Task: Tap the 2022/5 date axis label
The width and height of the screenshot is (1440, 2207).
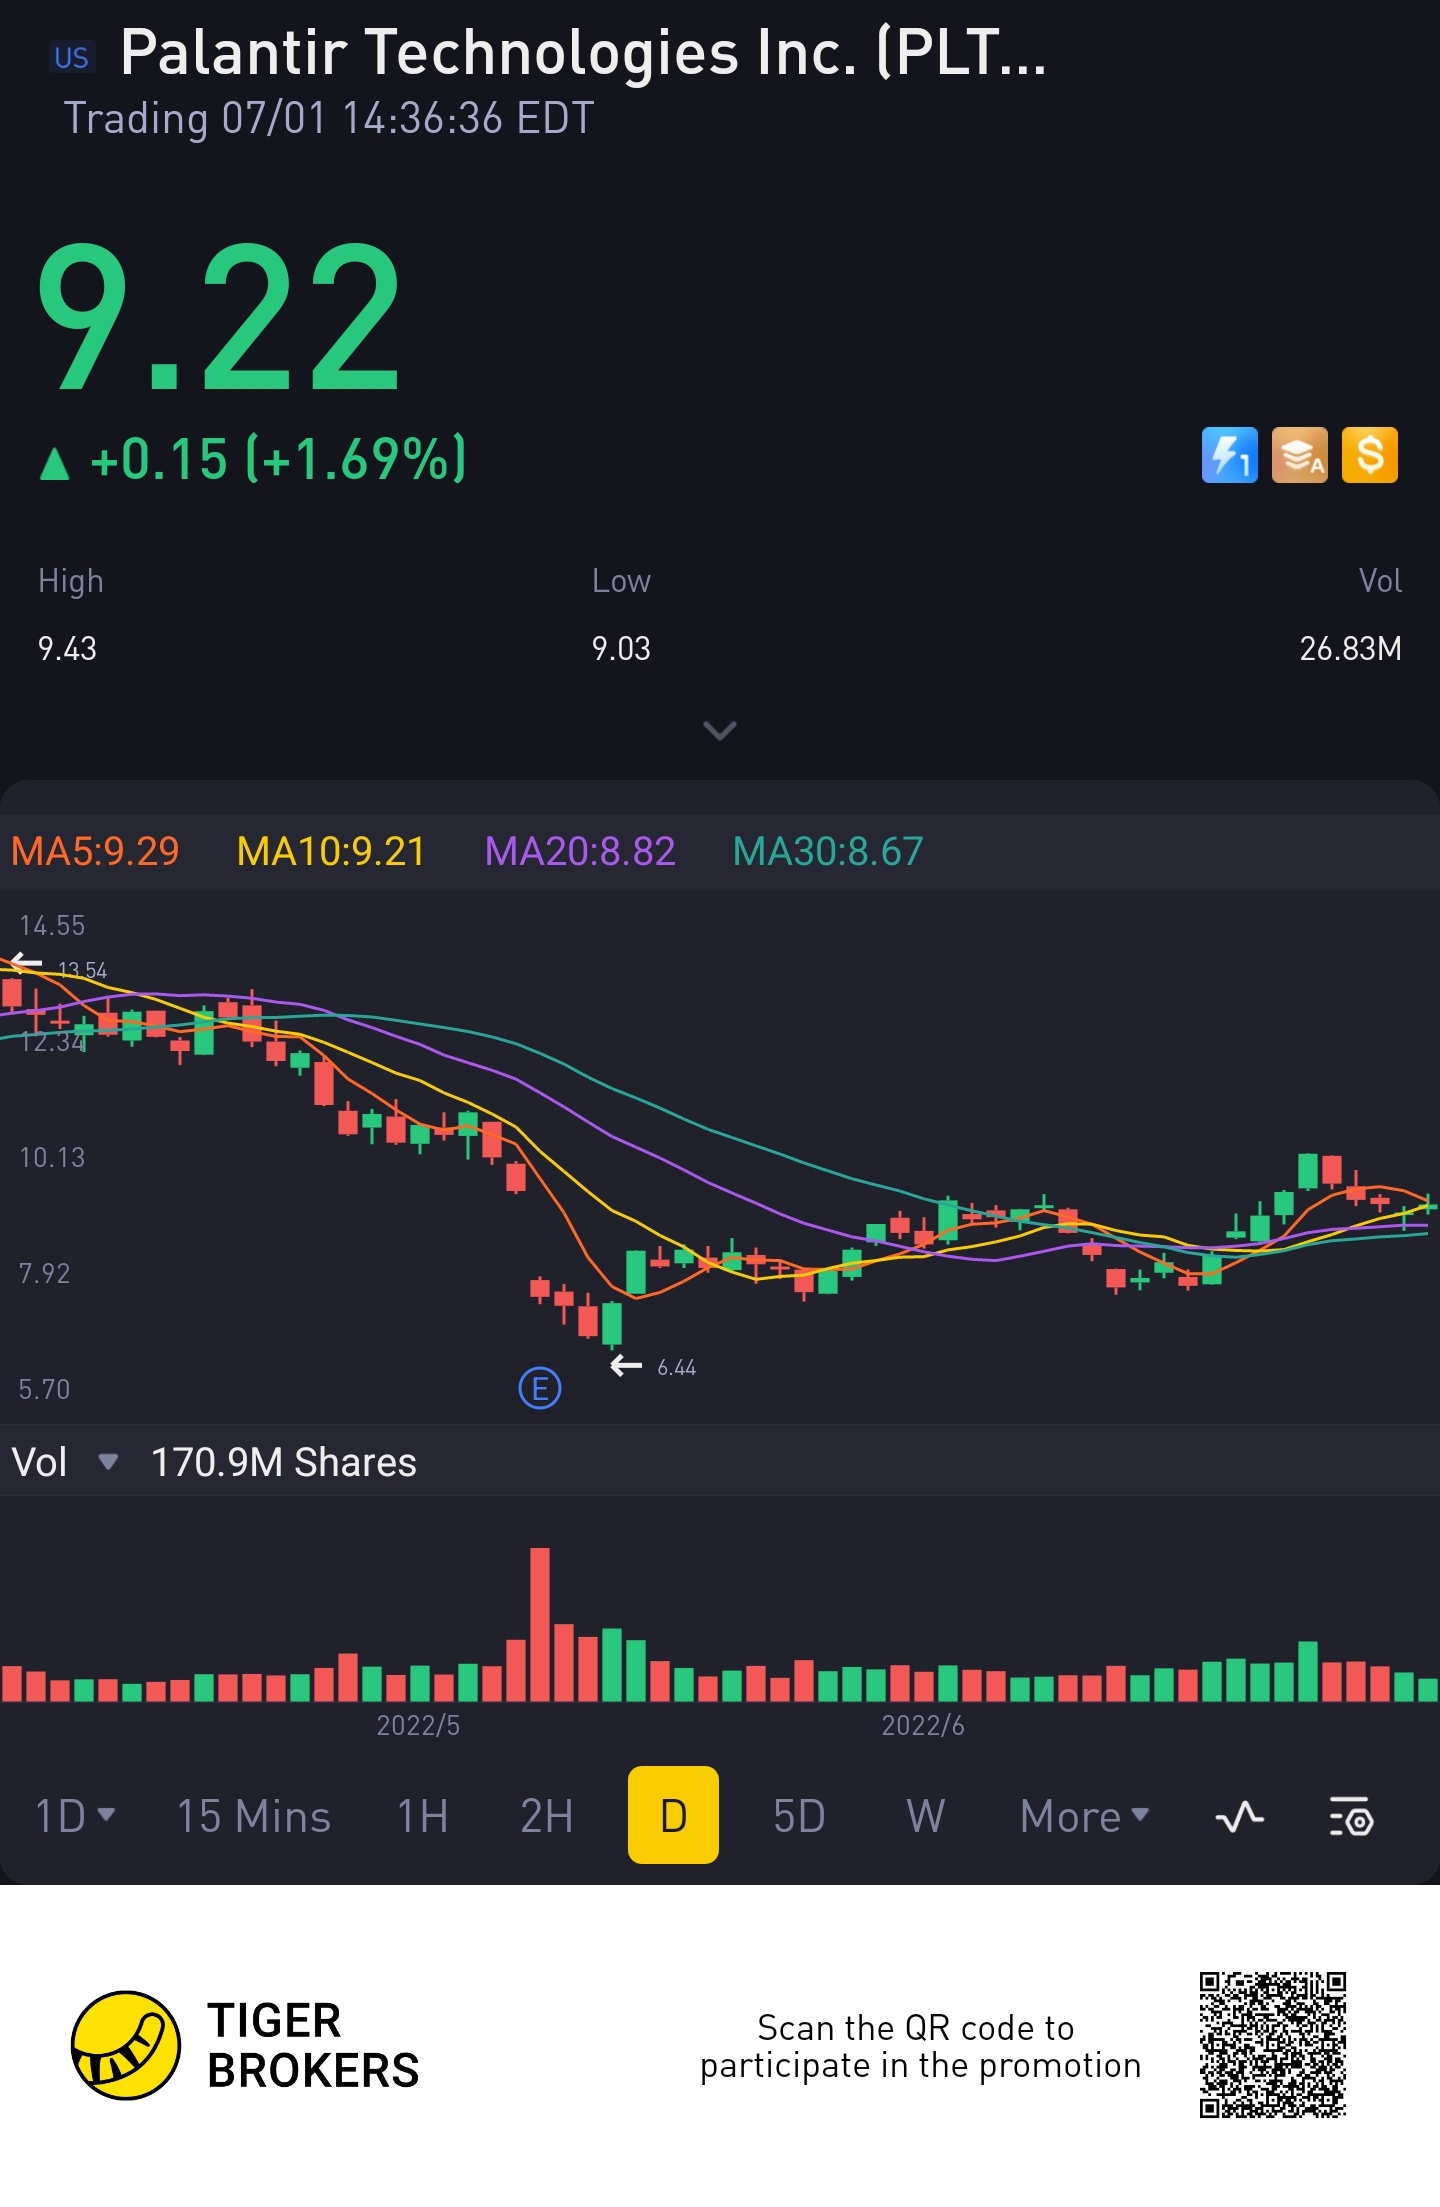Action: [418, 1725]
